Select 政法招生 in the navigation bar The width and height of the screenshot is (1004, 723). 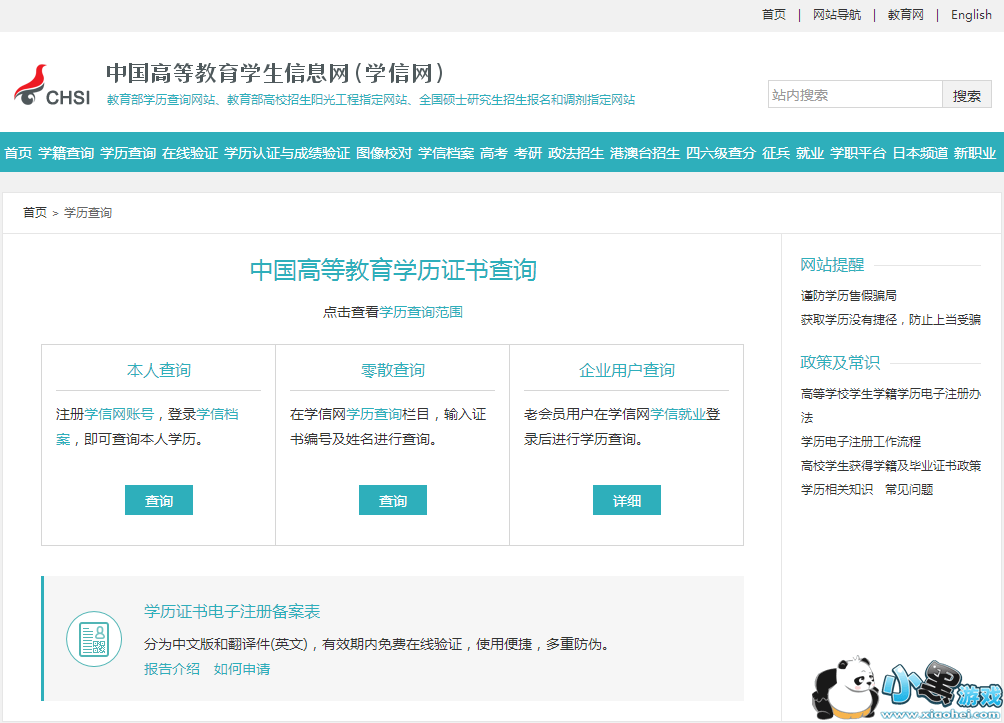point(576,153)
